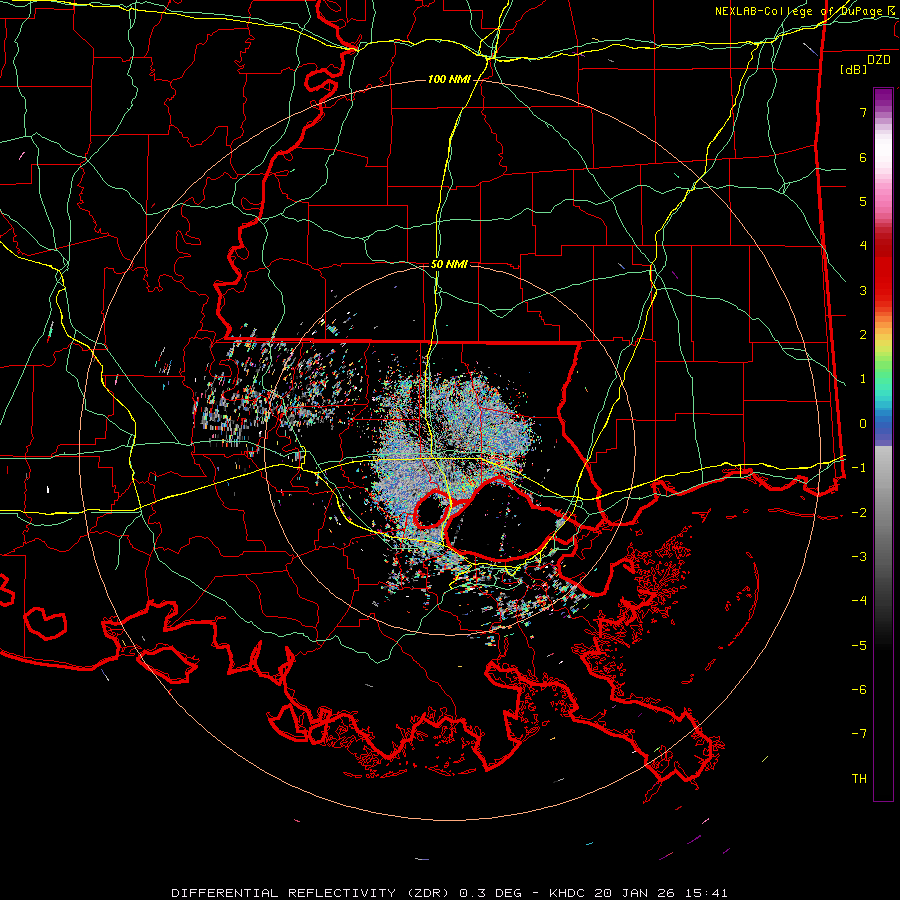Click the -6 value on the color scale
The width and height of the screenshot is (900, 900).
click(859, 690)
